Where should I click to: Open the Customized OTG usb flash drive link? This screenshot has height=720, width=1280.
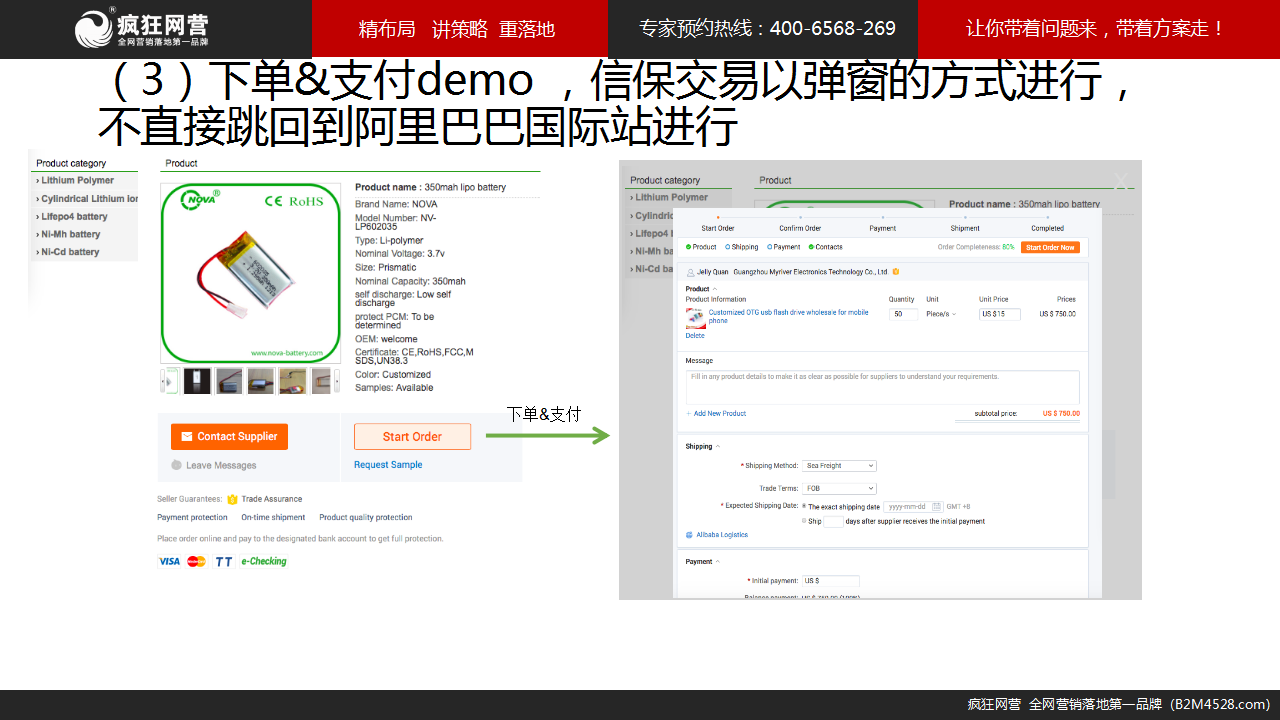(789, 316)
